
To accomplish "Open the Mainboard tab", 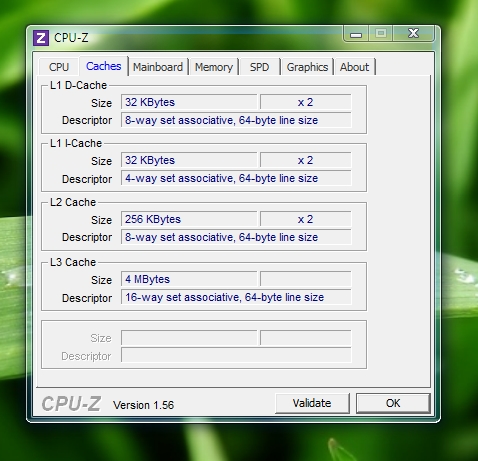I will 158,67.
